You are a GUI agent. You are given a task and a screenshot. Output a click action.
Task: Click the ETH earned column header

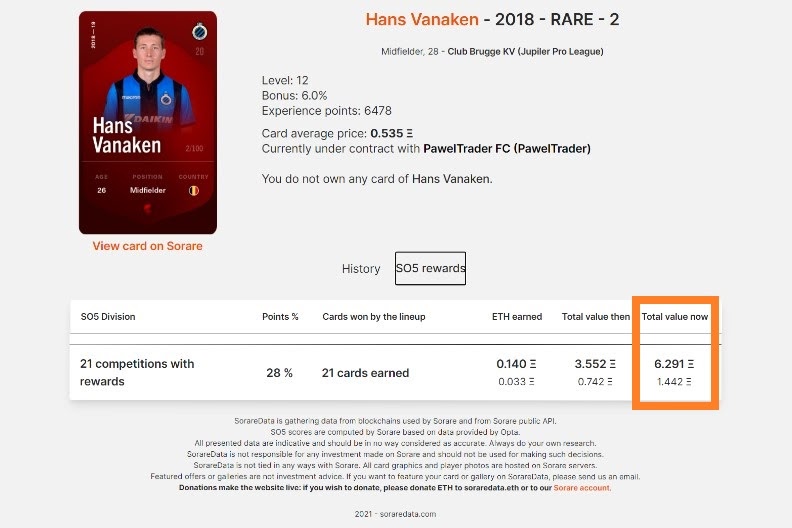pyautogui.click(x=517, y=317)
